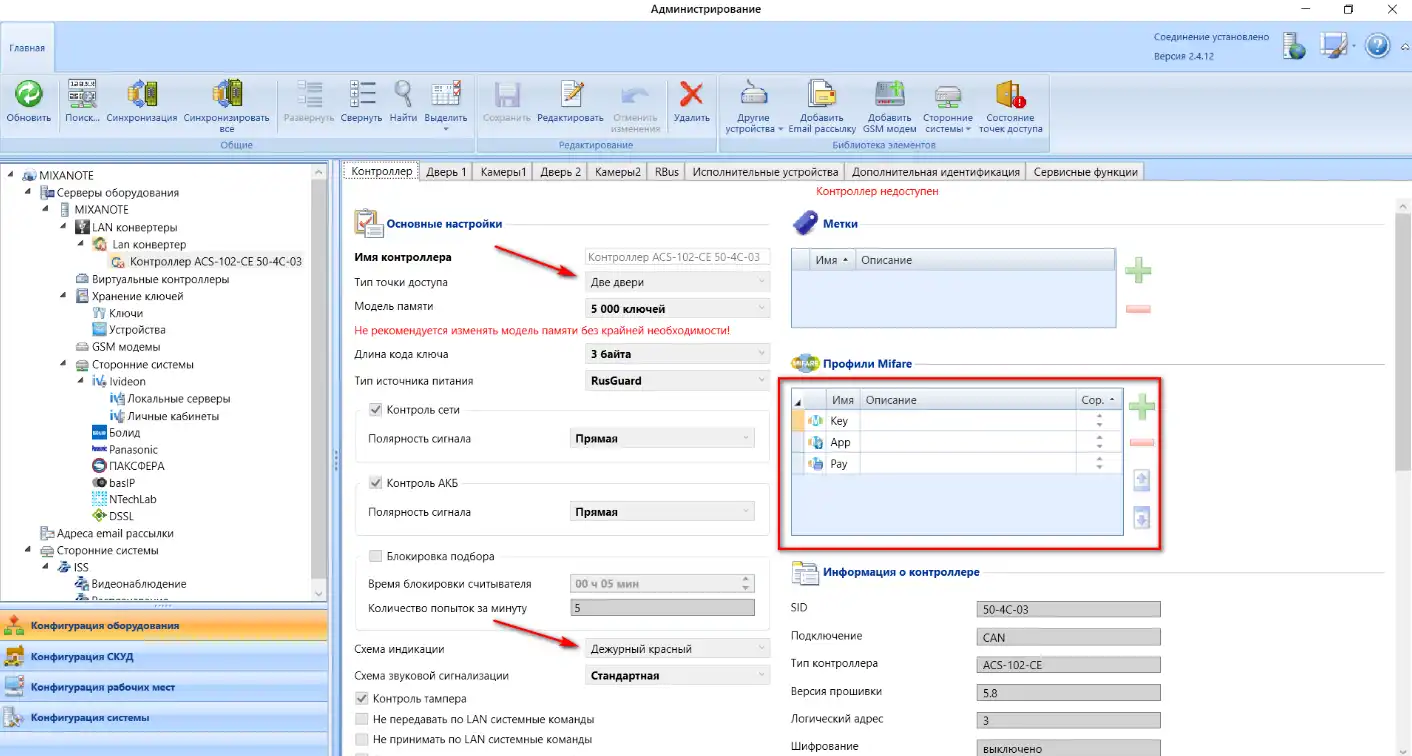Open Полярность сигнала dropdown under Контроль АКБ
1412x756 pixels.
(661, 512)
